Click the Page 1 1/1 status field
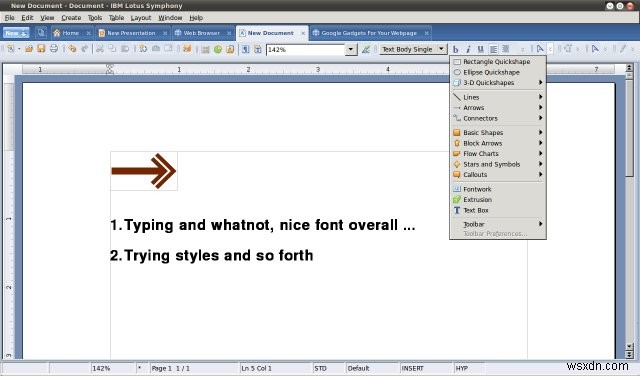Image resolution: width=640 pixels, height=376 pixels. [x=194, y=368]
